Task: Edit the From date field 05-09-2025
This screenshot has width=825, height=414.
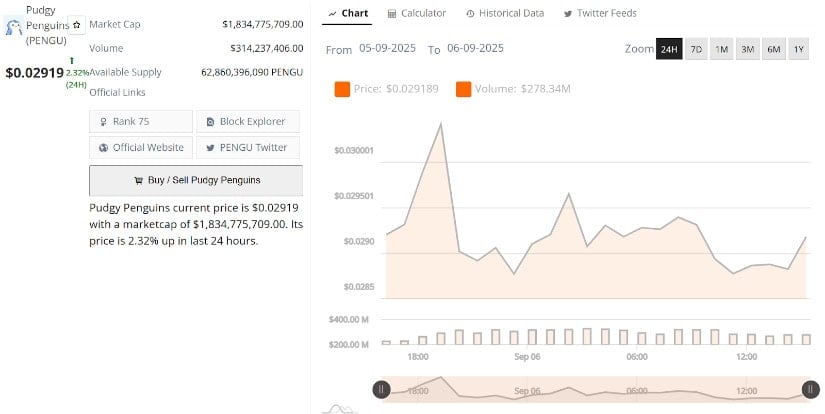Action: click(387, 48)
